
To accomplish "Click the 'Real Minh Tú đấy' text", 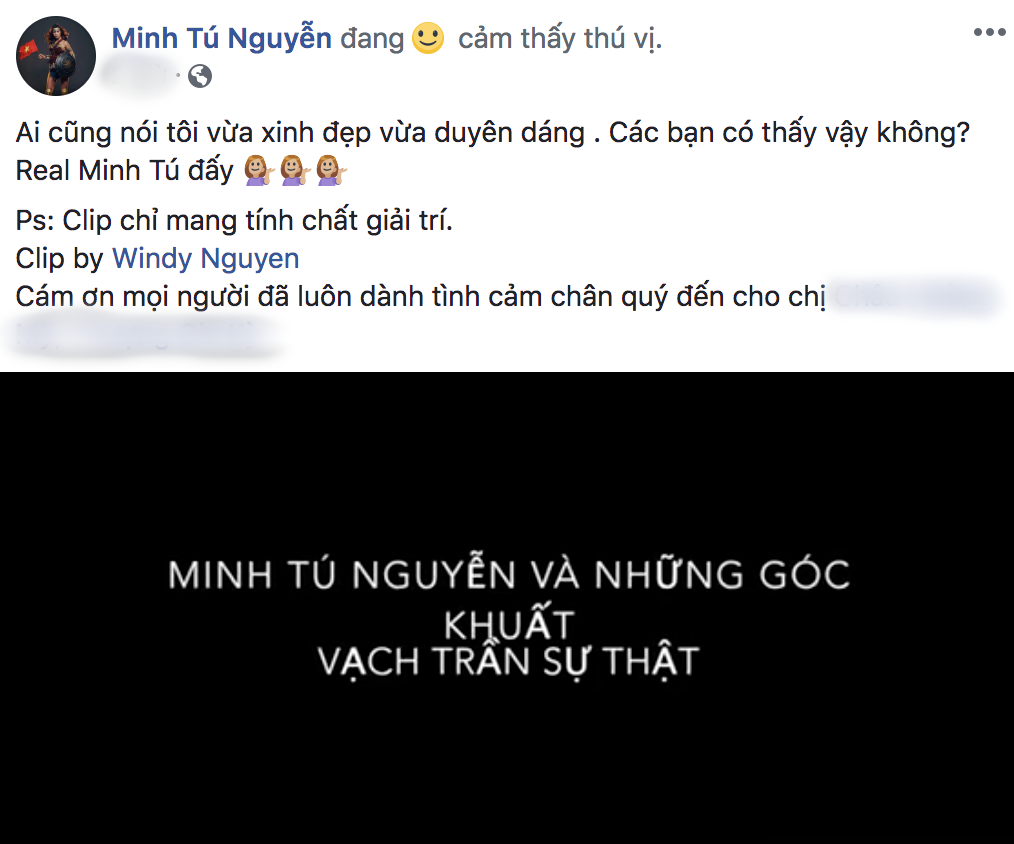I will tap(124, 171).
